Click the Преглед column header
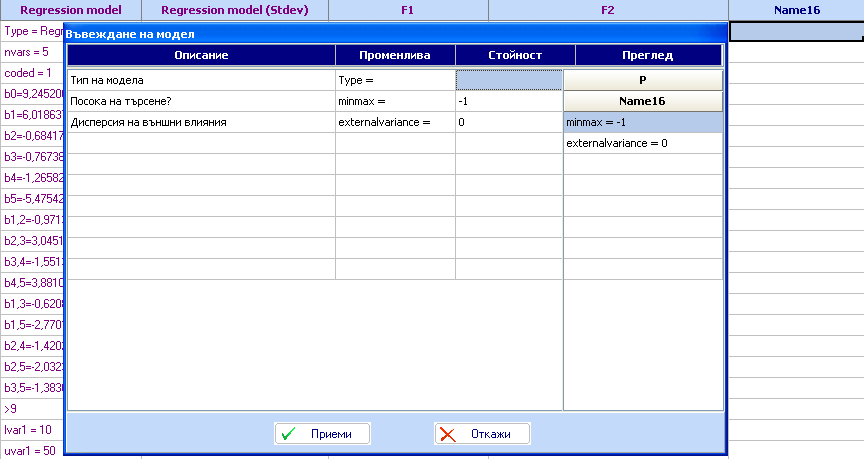The height and width of the screenshot is (459, 864). click(648, 55)
